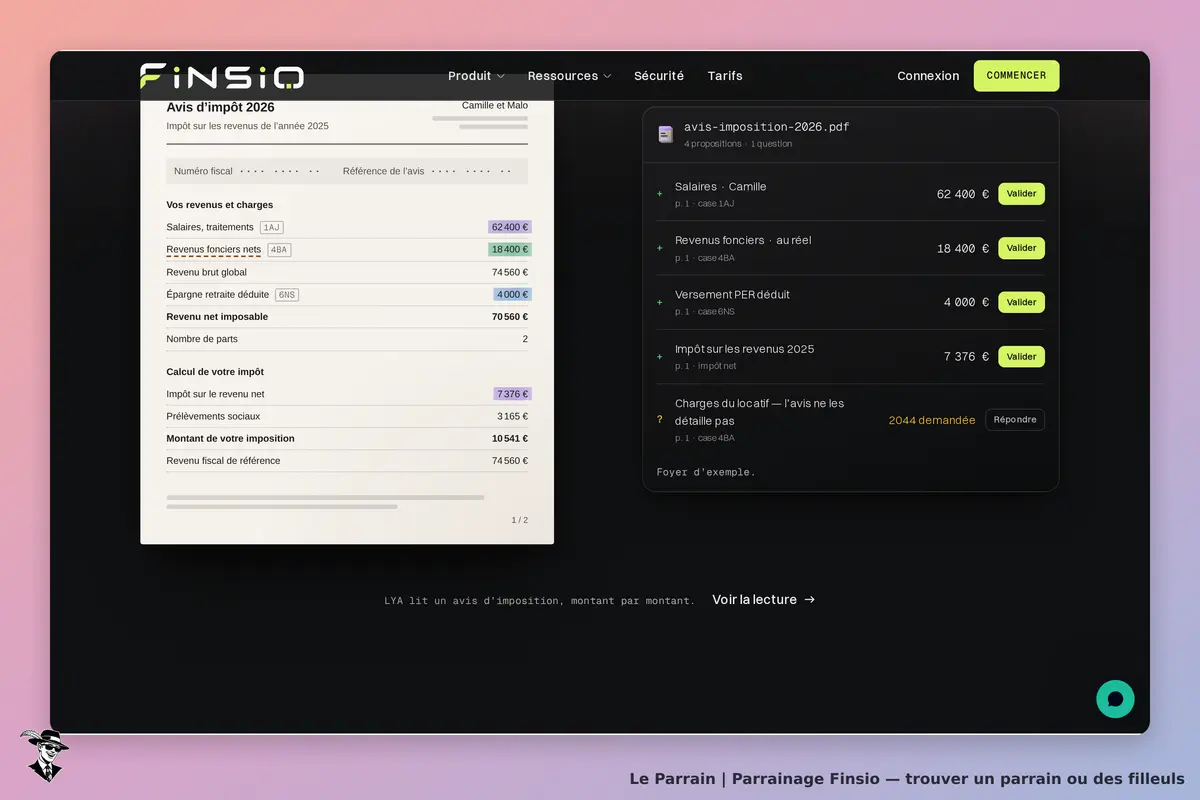Click the Montant de votre imposition label
Viewport: 1200px width, 800px height.
[230, 439]
